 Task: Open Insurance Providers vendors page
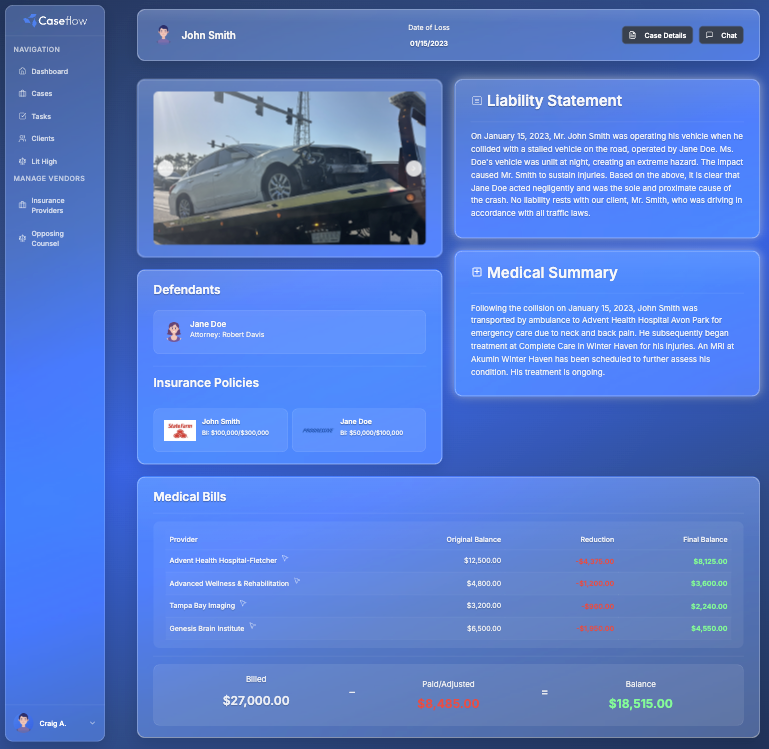click(x=48, y=206)
